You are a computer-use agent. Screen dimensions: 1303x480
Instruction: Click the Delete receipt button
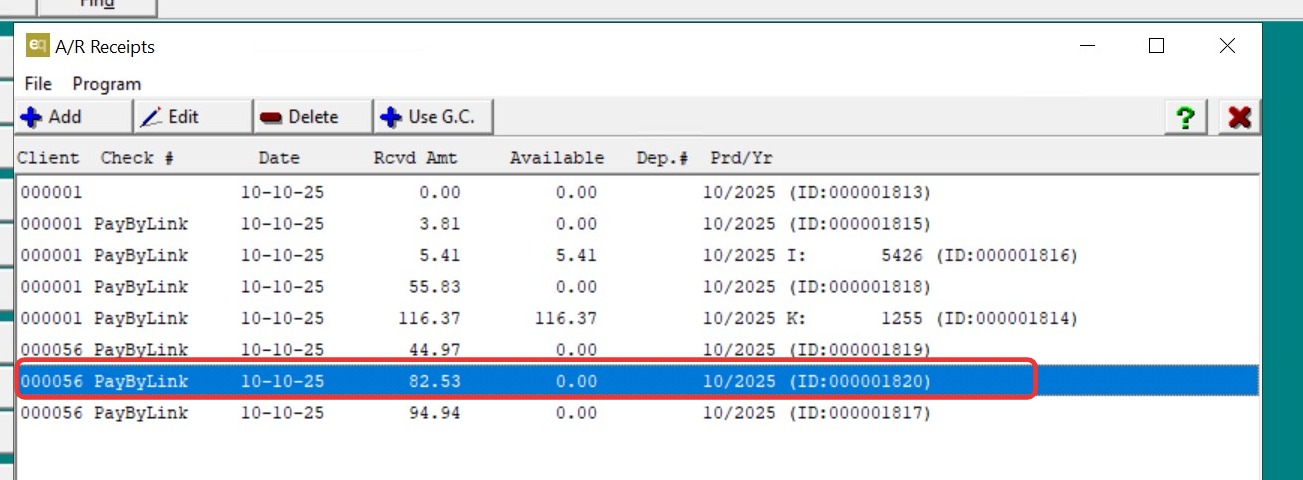pos(313,117)
